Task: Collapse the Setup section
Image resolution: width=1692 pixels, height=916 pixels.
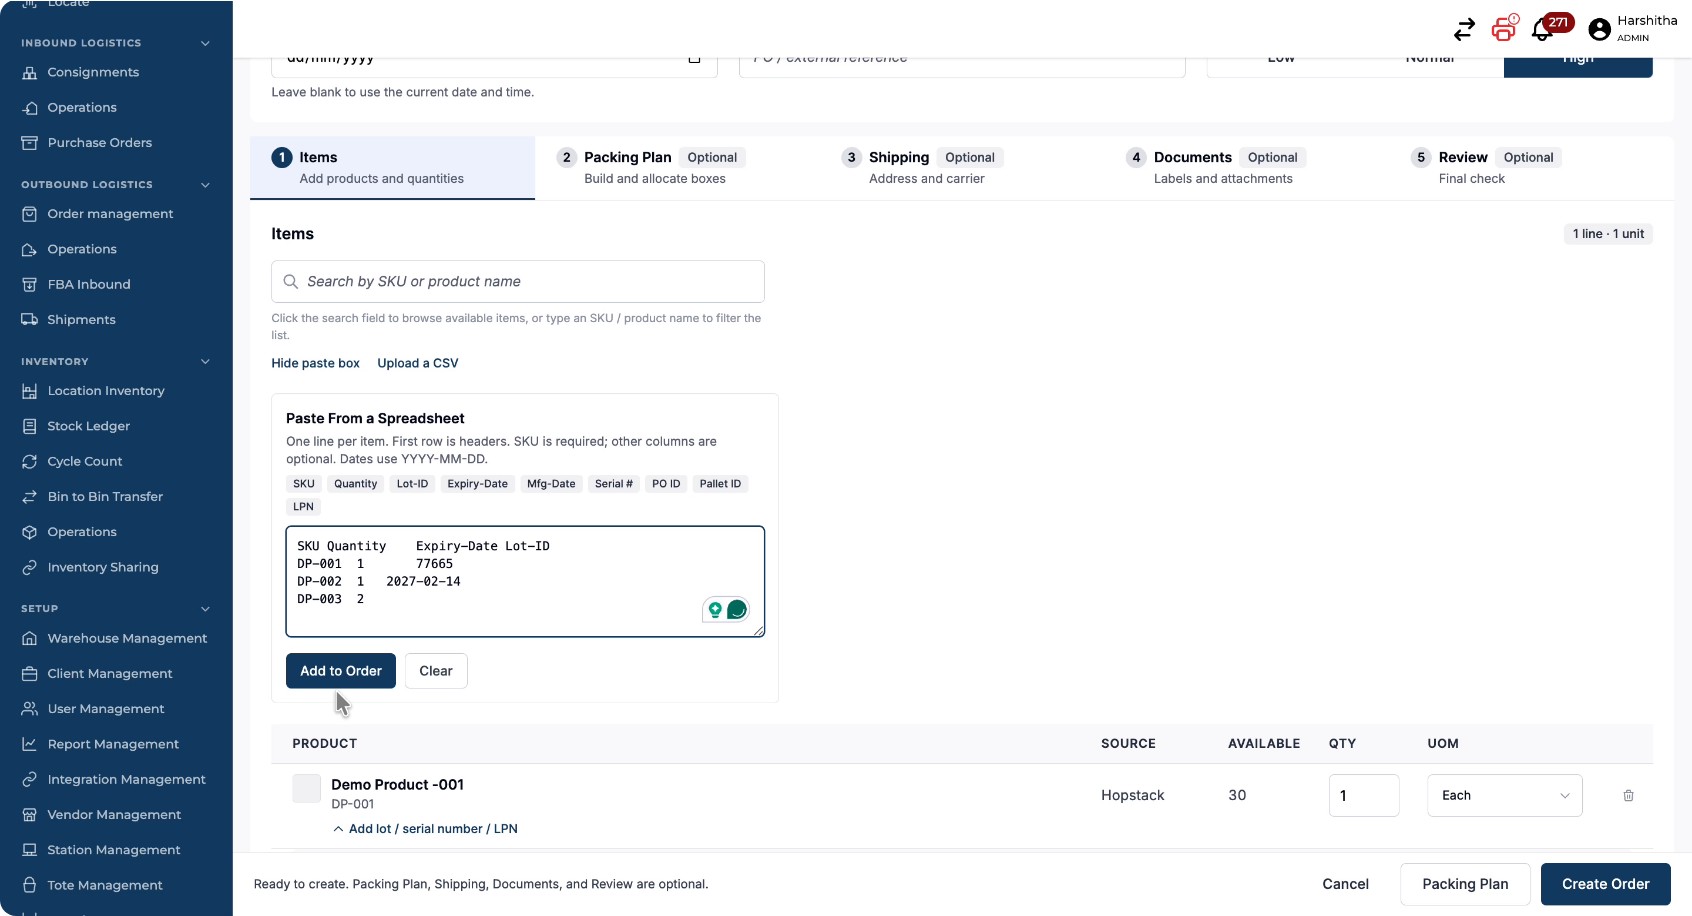Action: 205,609
